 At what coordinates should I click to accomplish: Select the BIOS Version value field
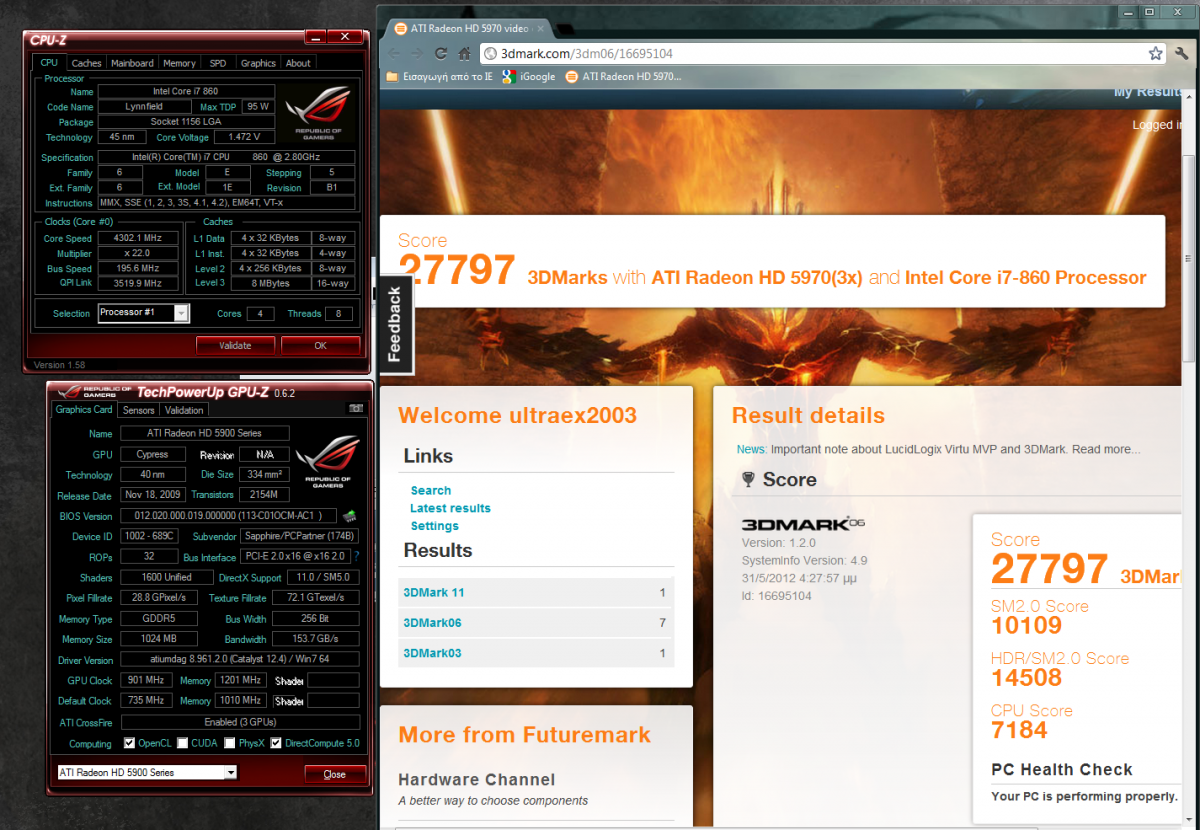[230, 516]
